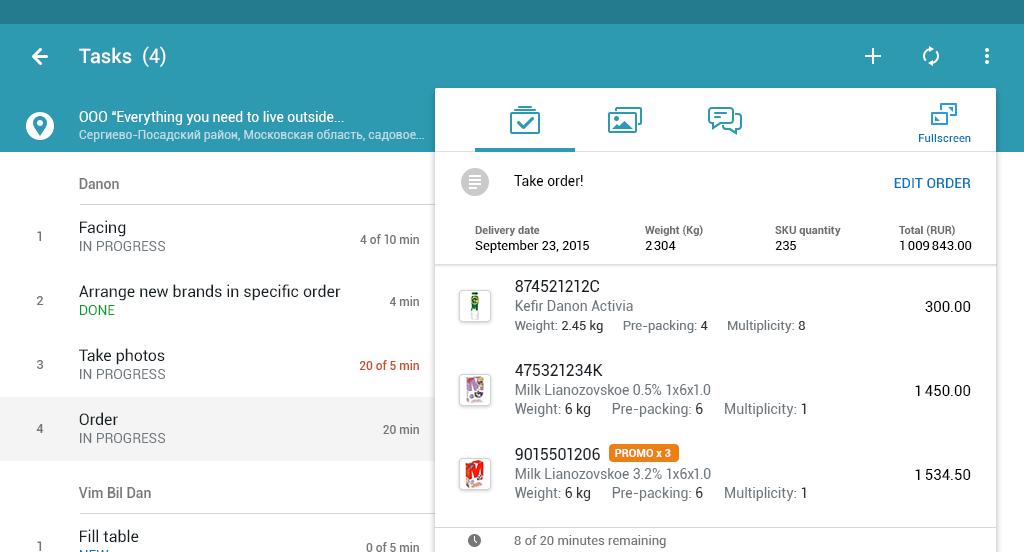Viewport: 1024px width, 552px height.
Task: Refresh tasks with the sync icon
Action: [931, 56]
